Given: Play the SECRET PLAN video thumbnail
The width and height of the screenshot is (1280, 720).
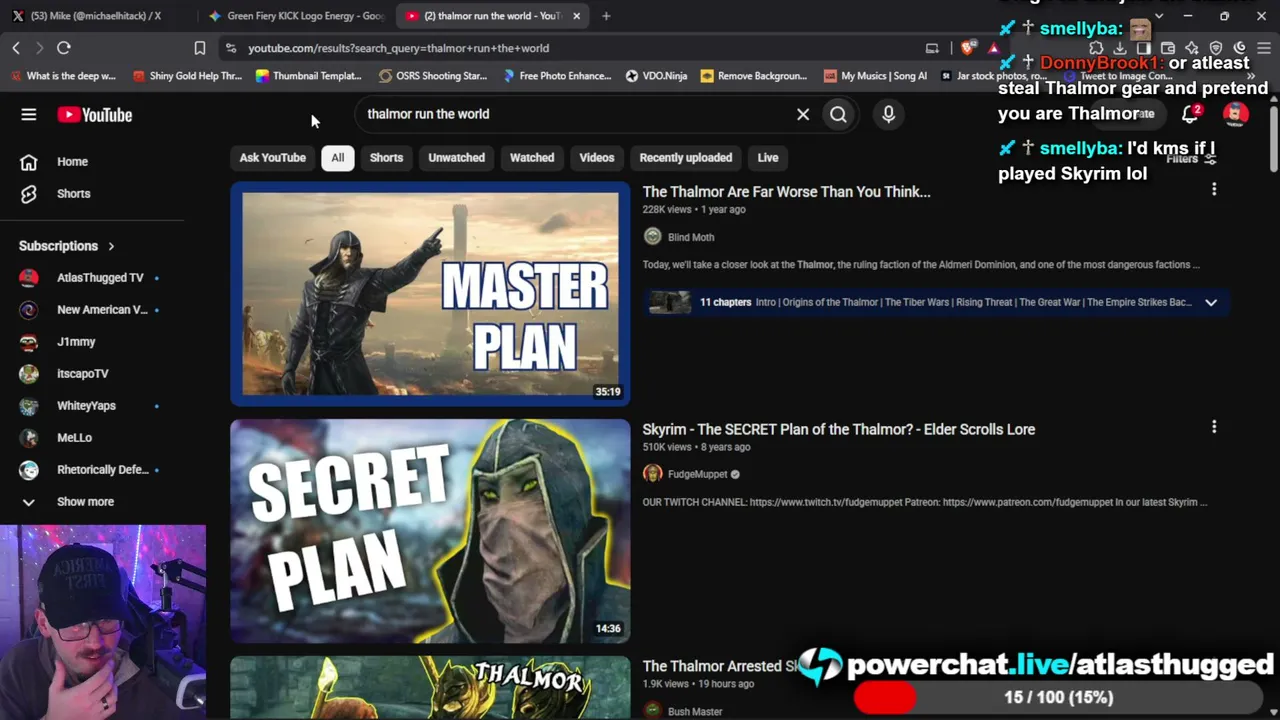Looking at the screenshot, I should 430,531.
